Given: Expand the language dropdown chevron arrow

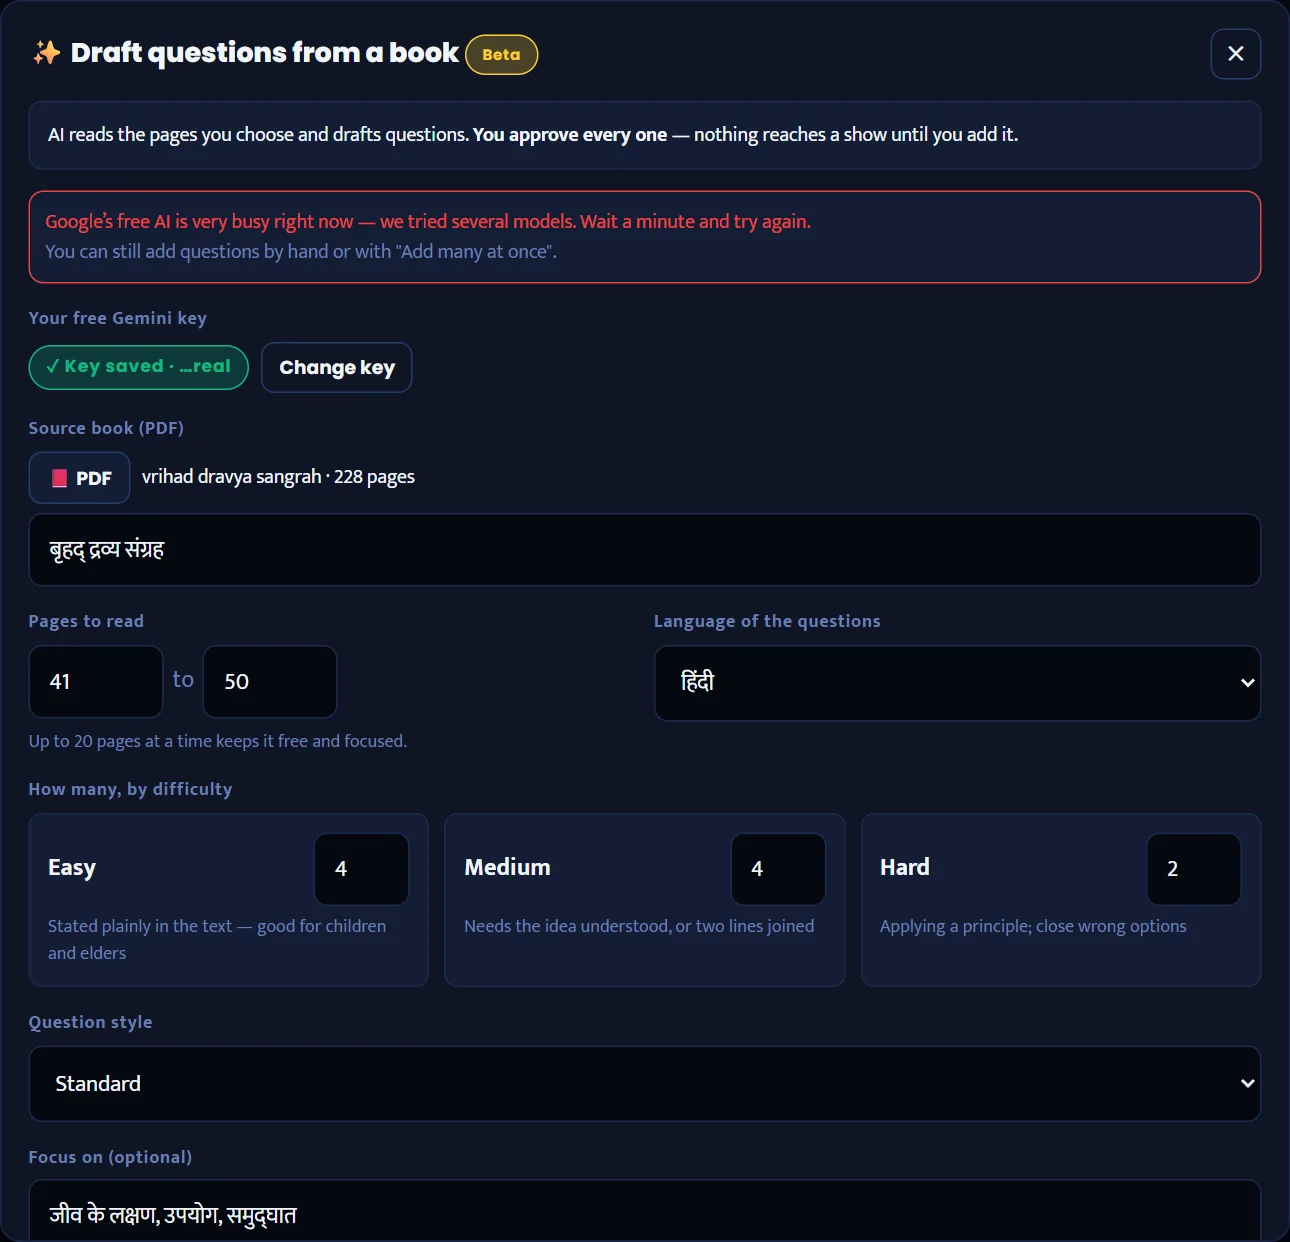Looking at the screenshot, I should click(x=1247, y=683).
